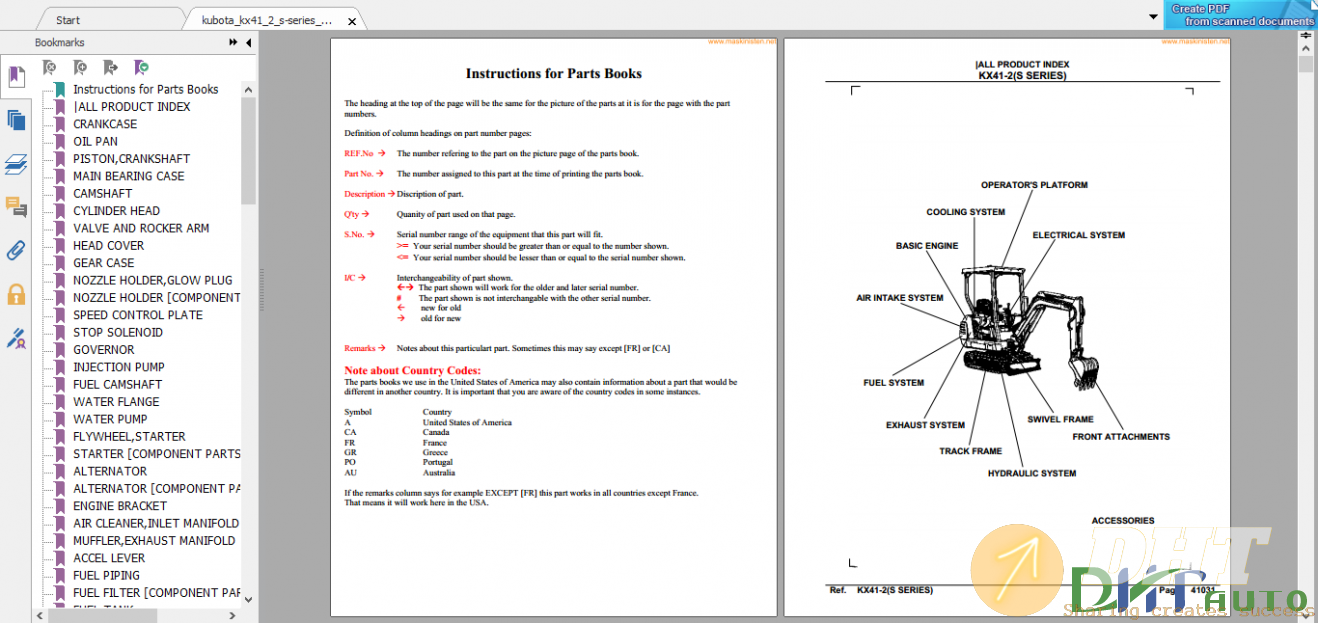
Task: Click the document scrollbar up arrow
Action: (x=1306, y=48)
